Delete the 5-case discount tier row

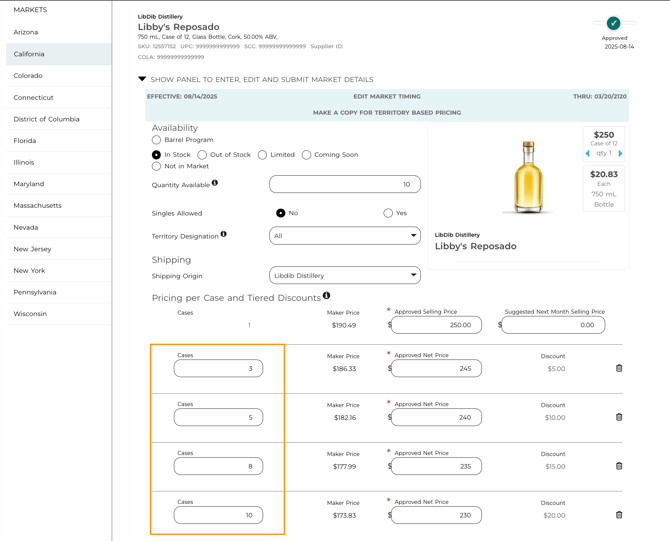(619, 417)
